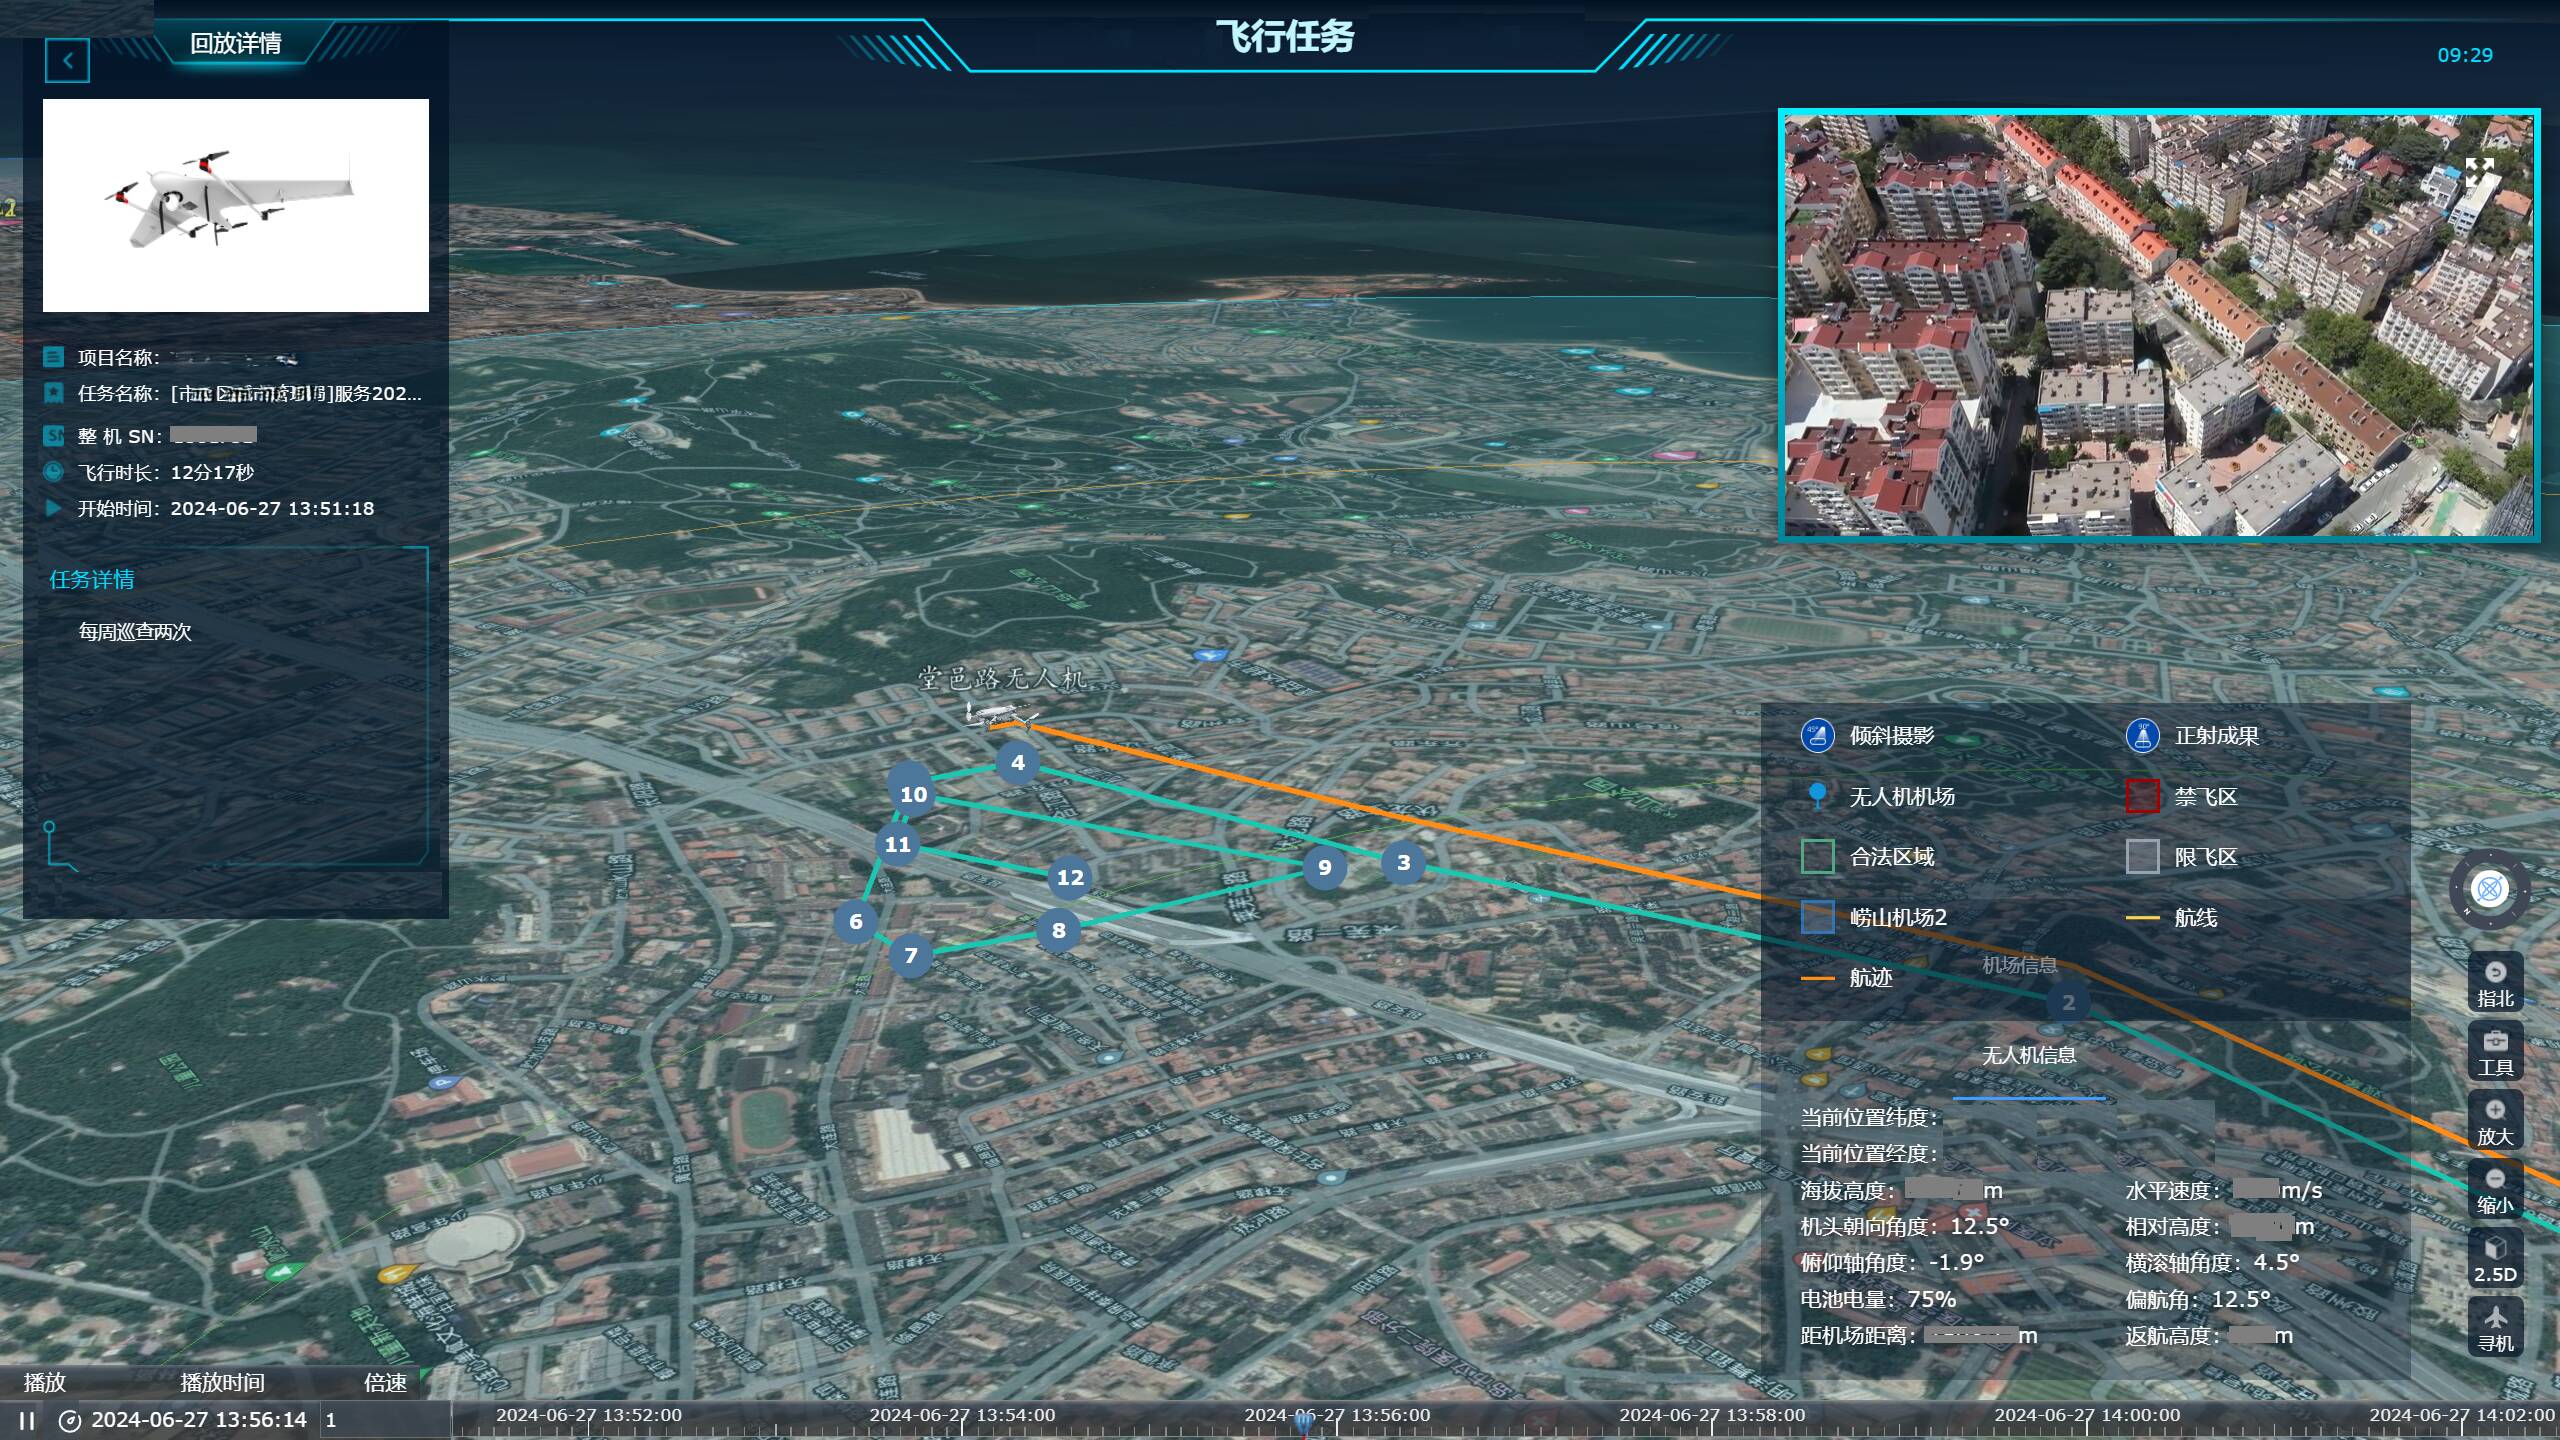
Task: Click the drone model on the map
Action: click(1000, 716)
